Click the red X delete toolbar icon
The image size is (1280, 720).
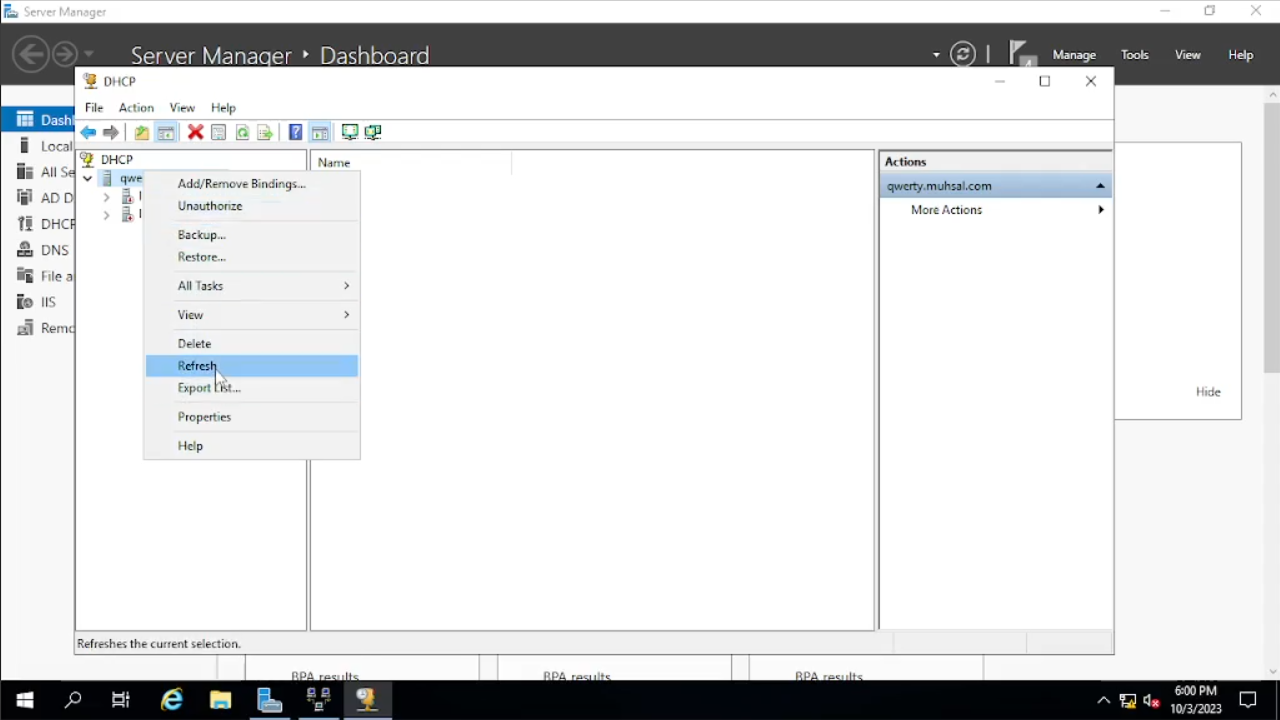[x=195, y=132]
